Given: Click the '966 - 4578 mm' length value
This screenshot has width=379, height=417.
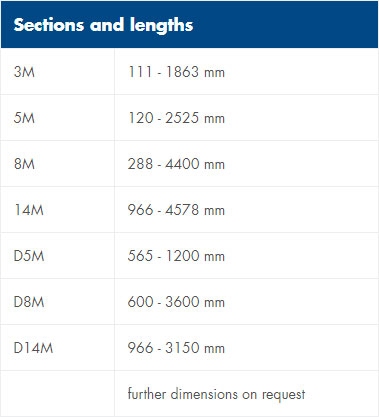Looking at the screenshot, I should pos(176,210).
